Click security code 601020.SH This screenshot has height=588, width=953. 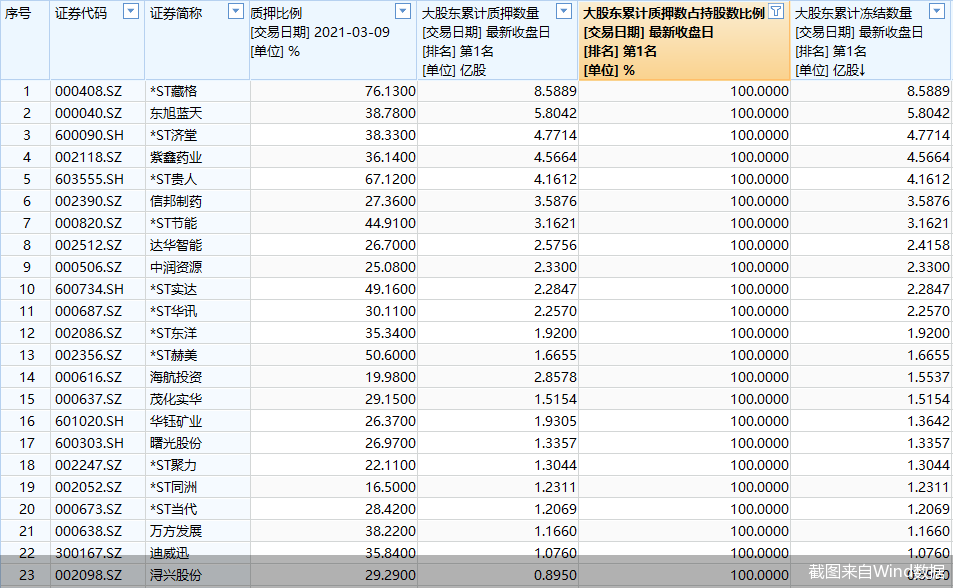tap(89, 421)
